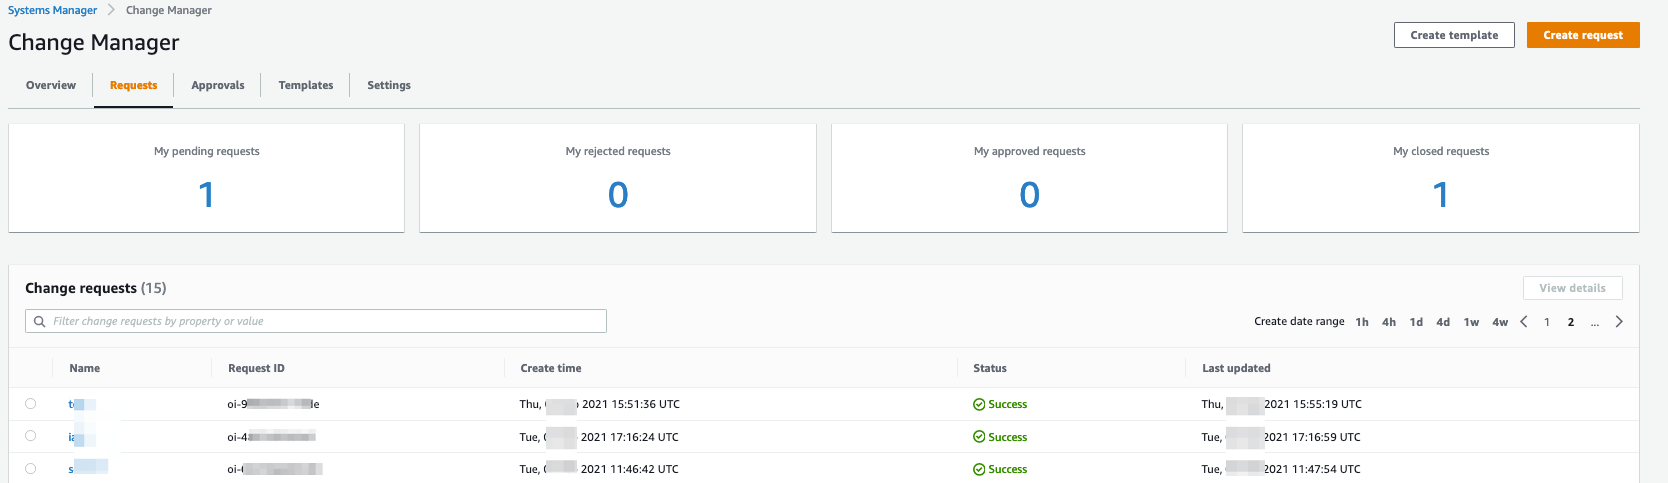Select the request created at 15:51:36 UTC
Screen dimensions: 1668x483
pos(31,404)
